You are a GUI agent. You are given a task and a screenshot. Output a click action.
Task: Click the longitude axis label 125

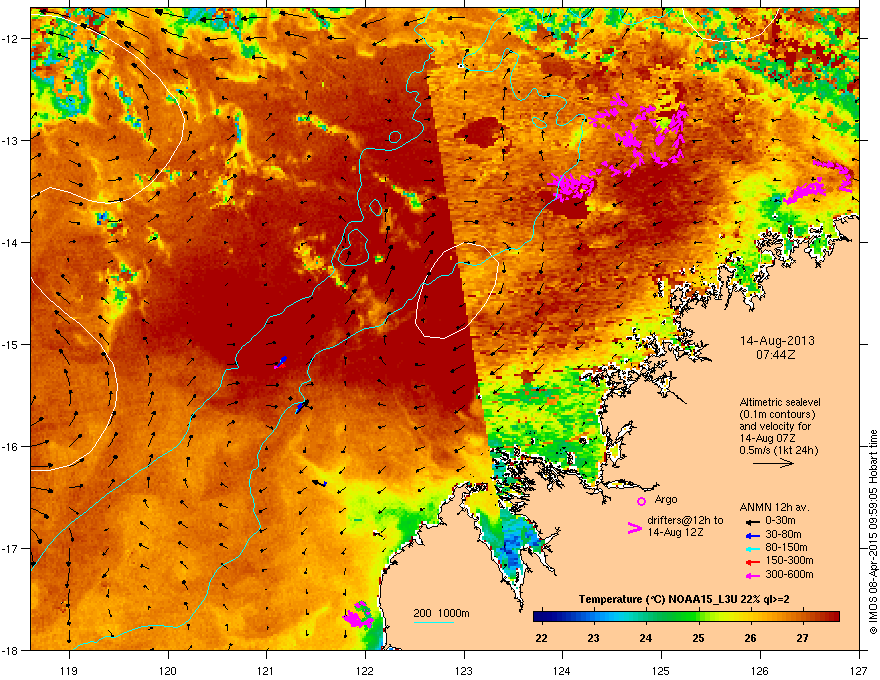pos(661,670)
